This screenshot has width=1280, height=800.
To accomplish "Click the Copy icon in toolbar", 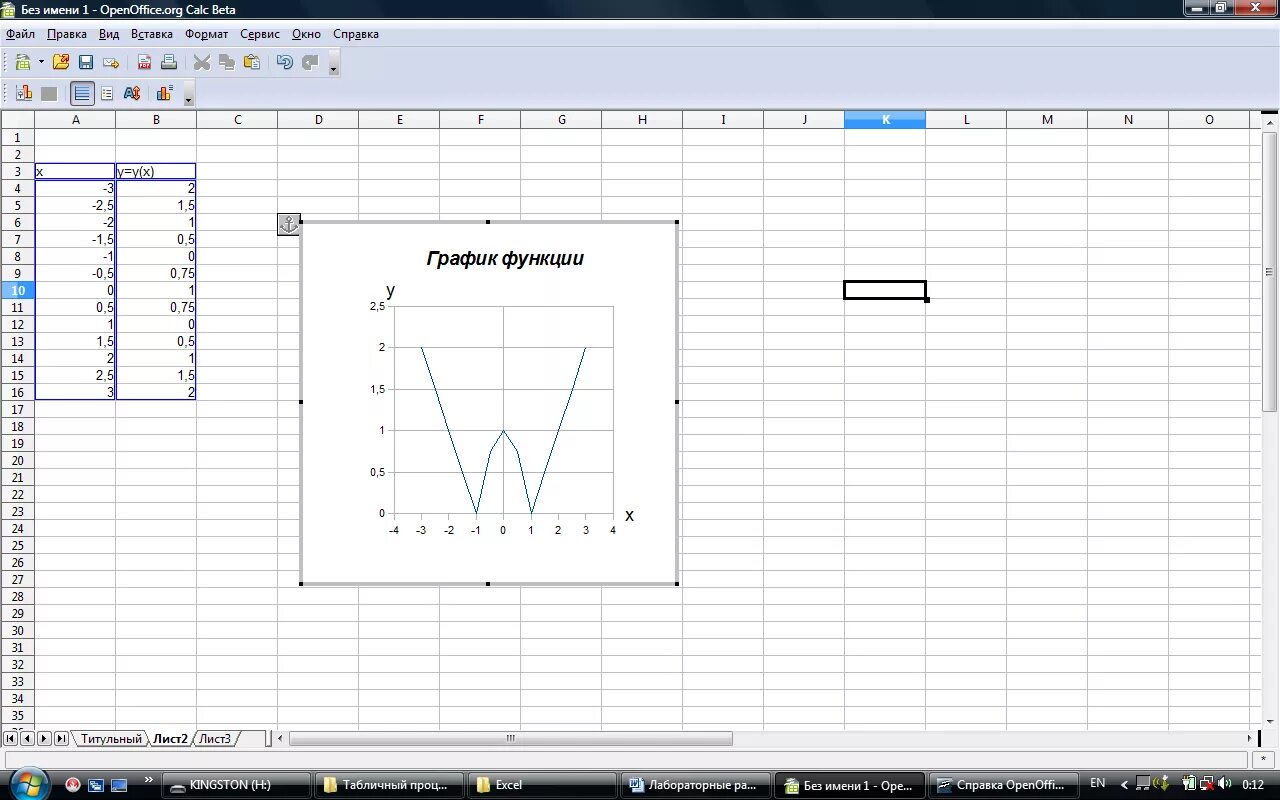I will tap(227, 62).
